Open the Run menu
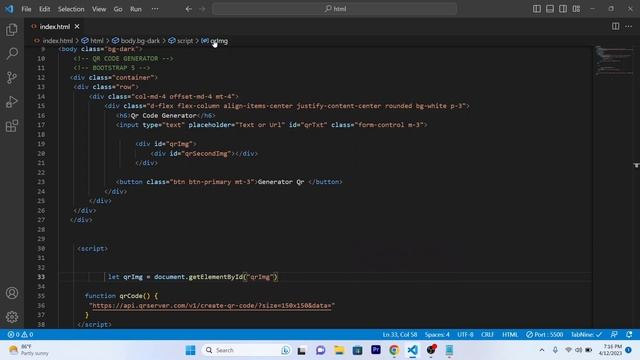640x360 pixels. [x=136, y=9]
